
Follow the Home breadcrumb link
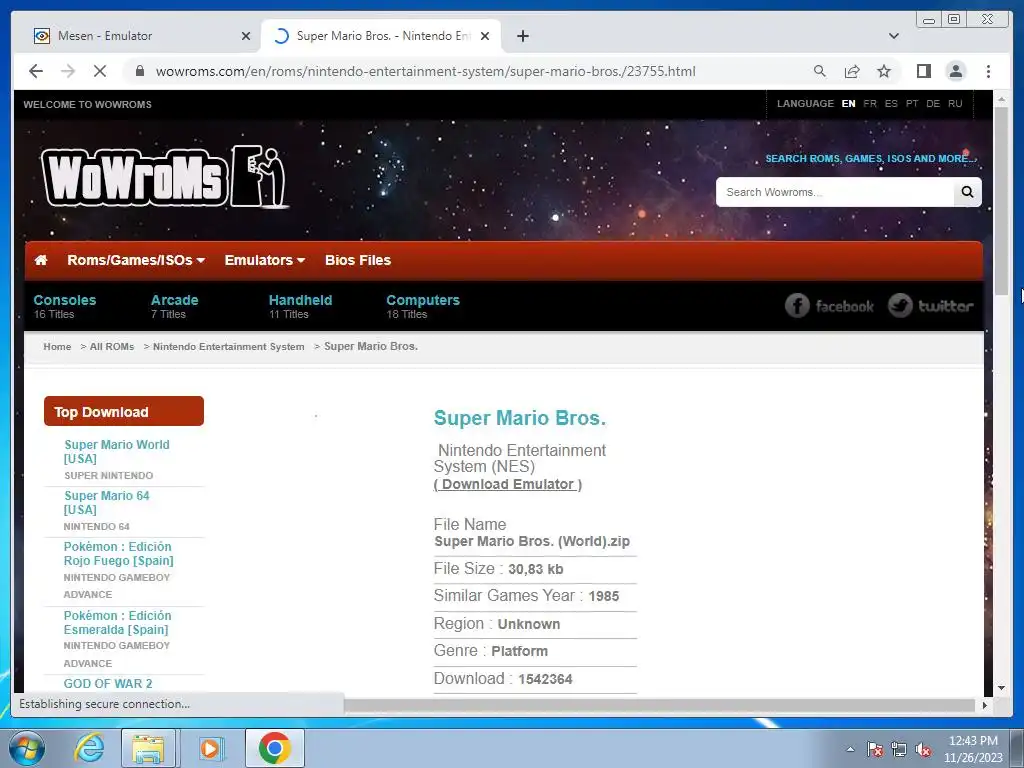point(57,347)
